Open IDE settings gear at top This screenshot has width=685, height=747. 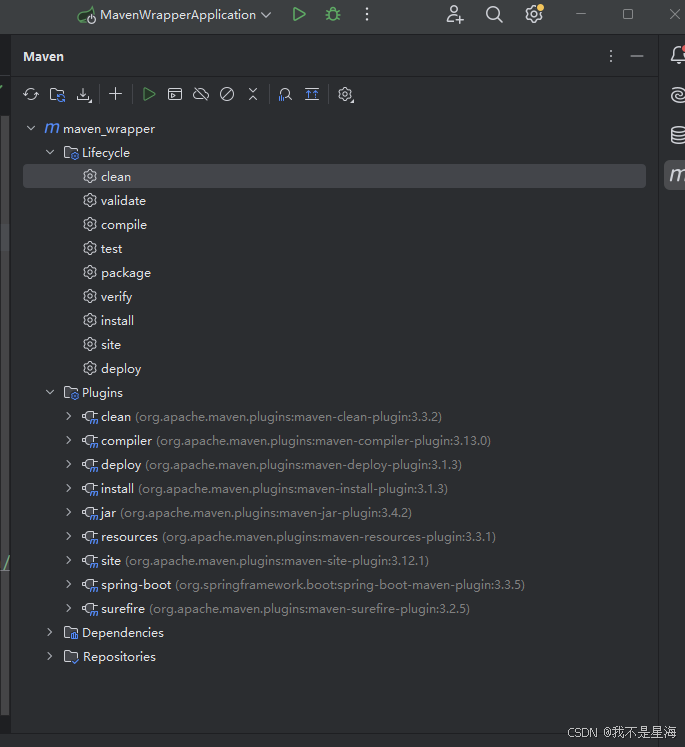[534, 14]
